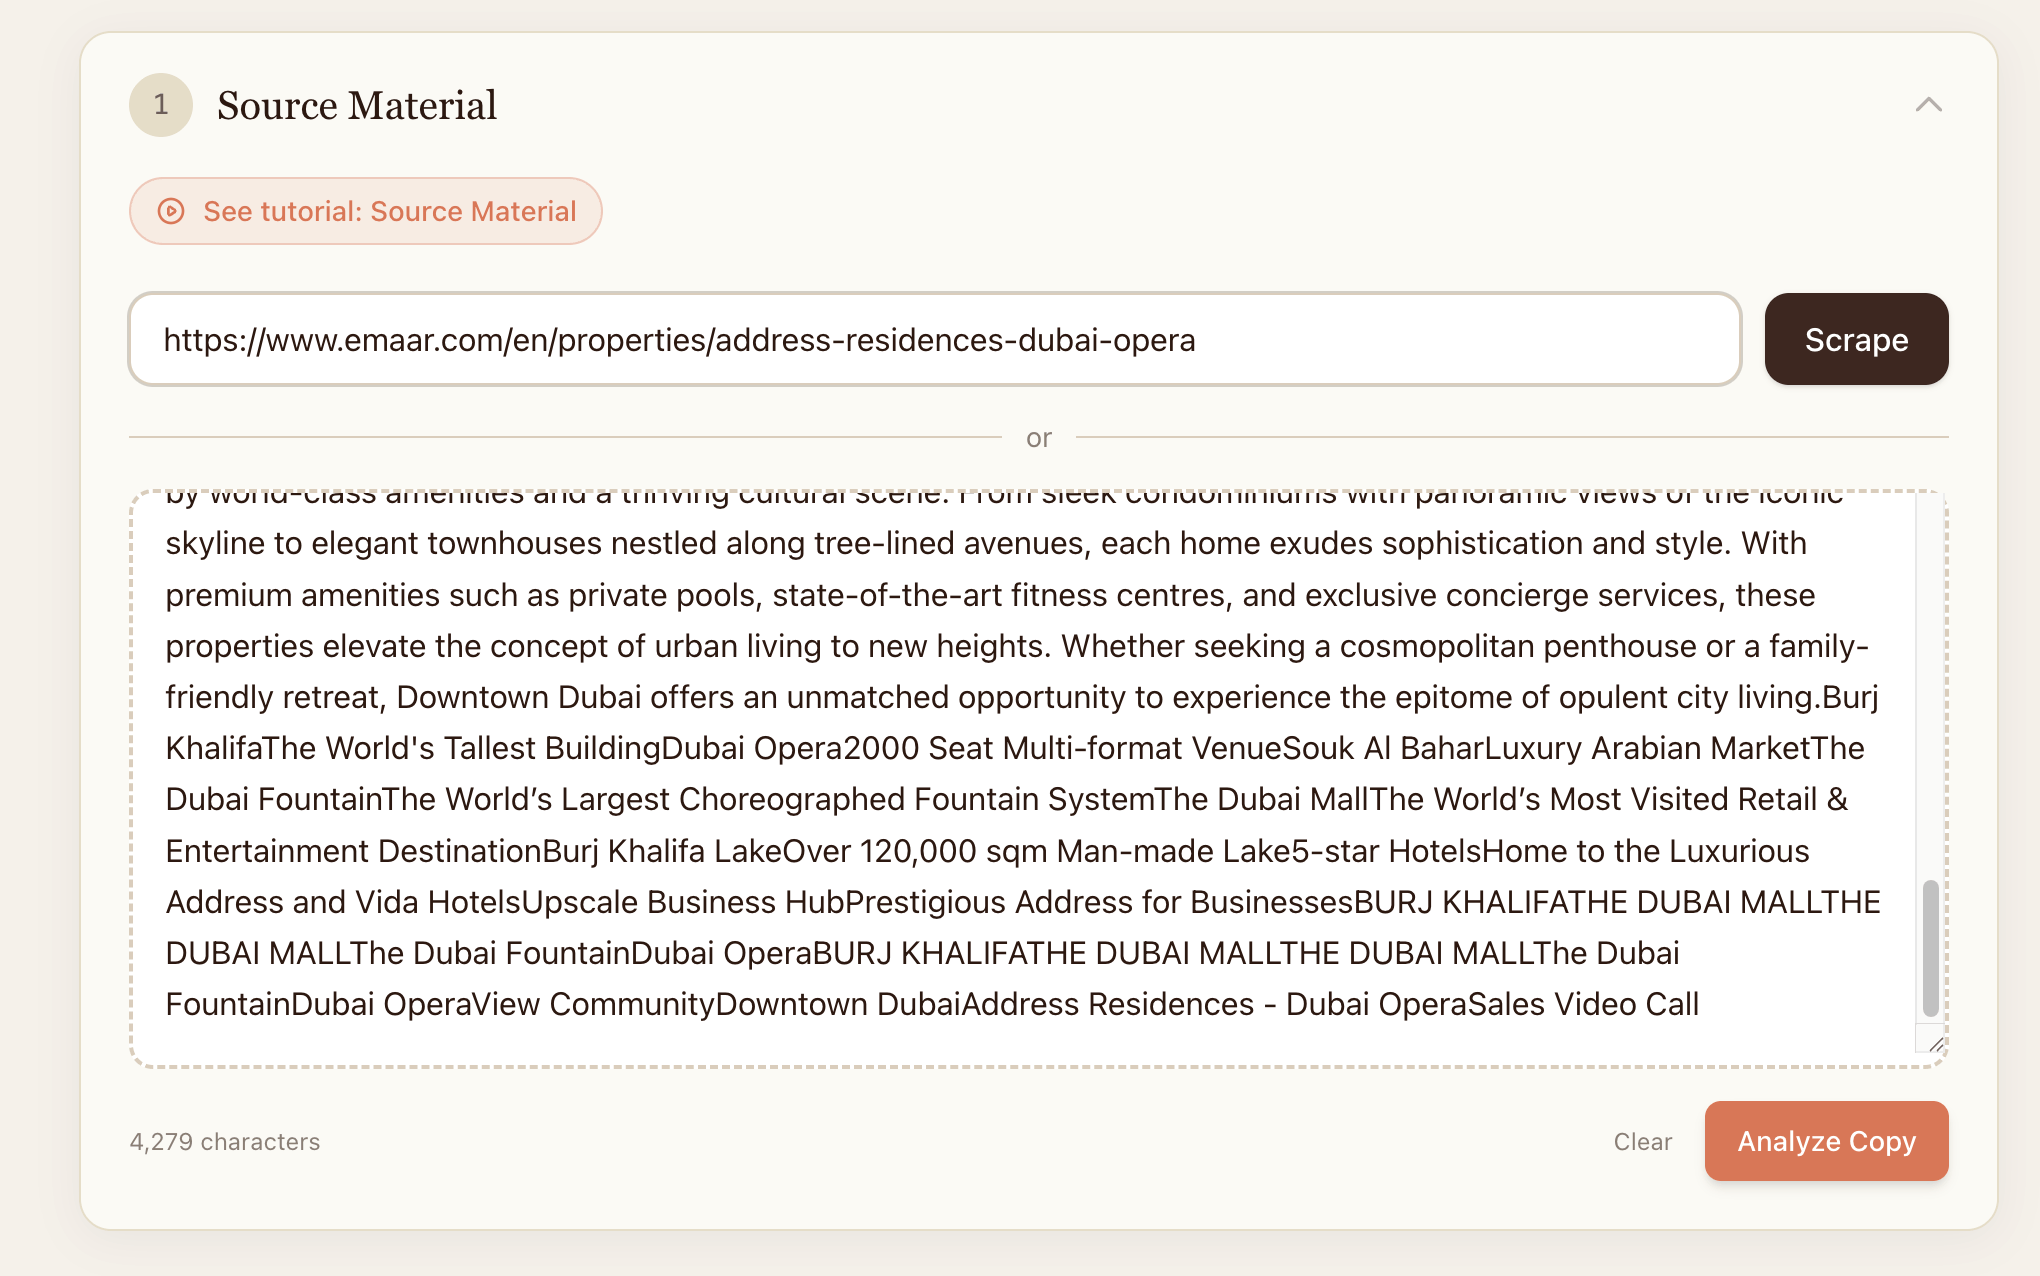
Task: Click the play icon in tutorial pill
Action: 171,211
